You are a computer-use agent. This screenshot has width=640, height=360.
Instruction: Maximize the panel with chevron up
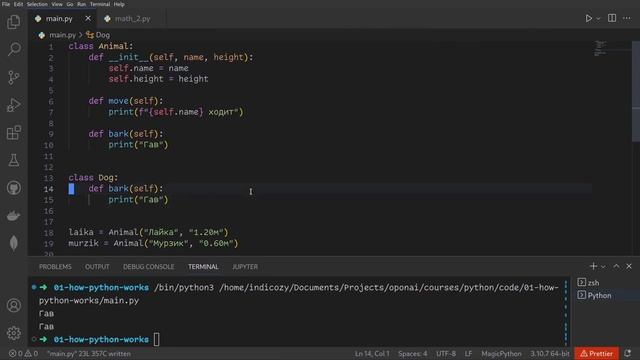coord(616,266)
